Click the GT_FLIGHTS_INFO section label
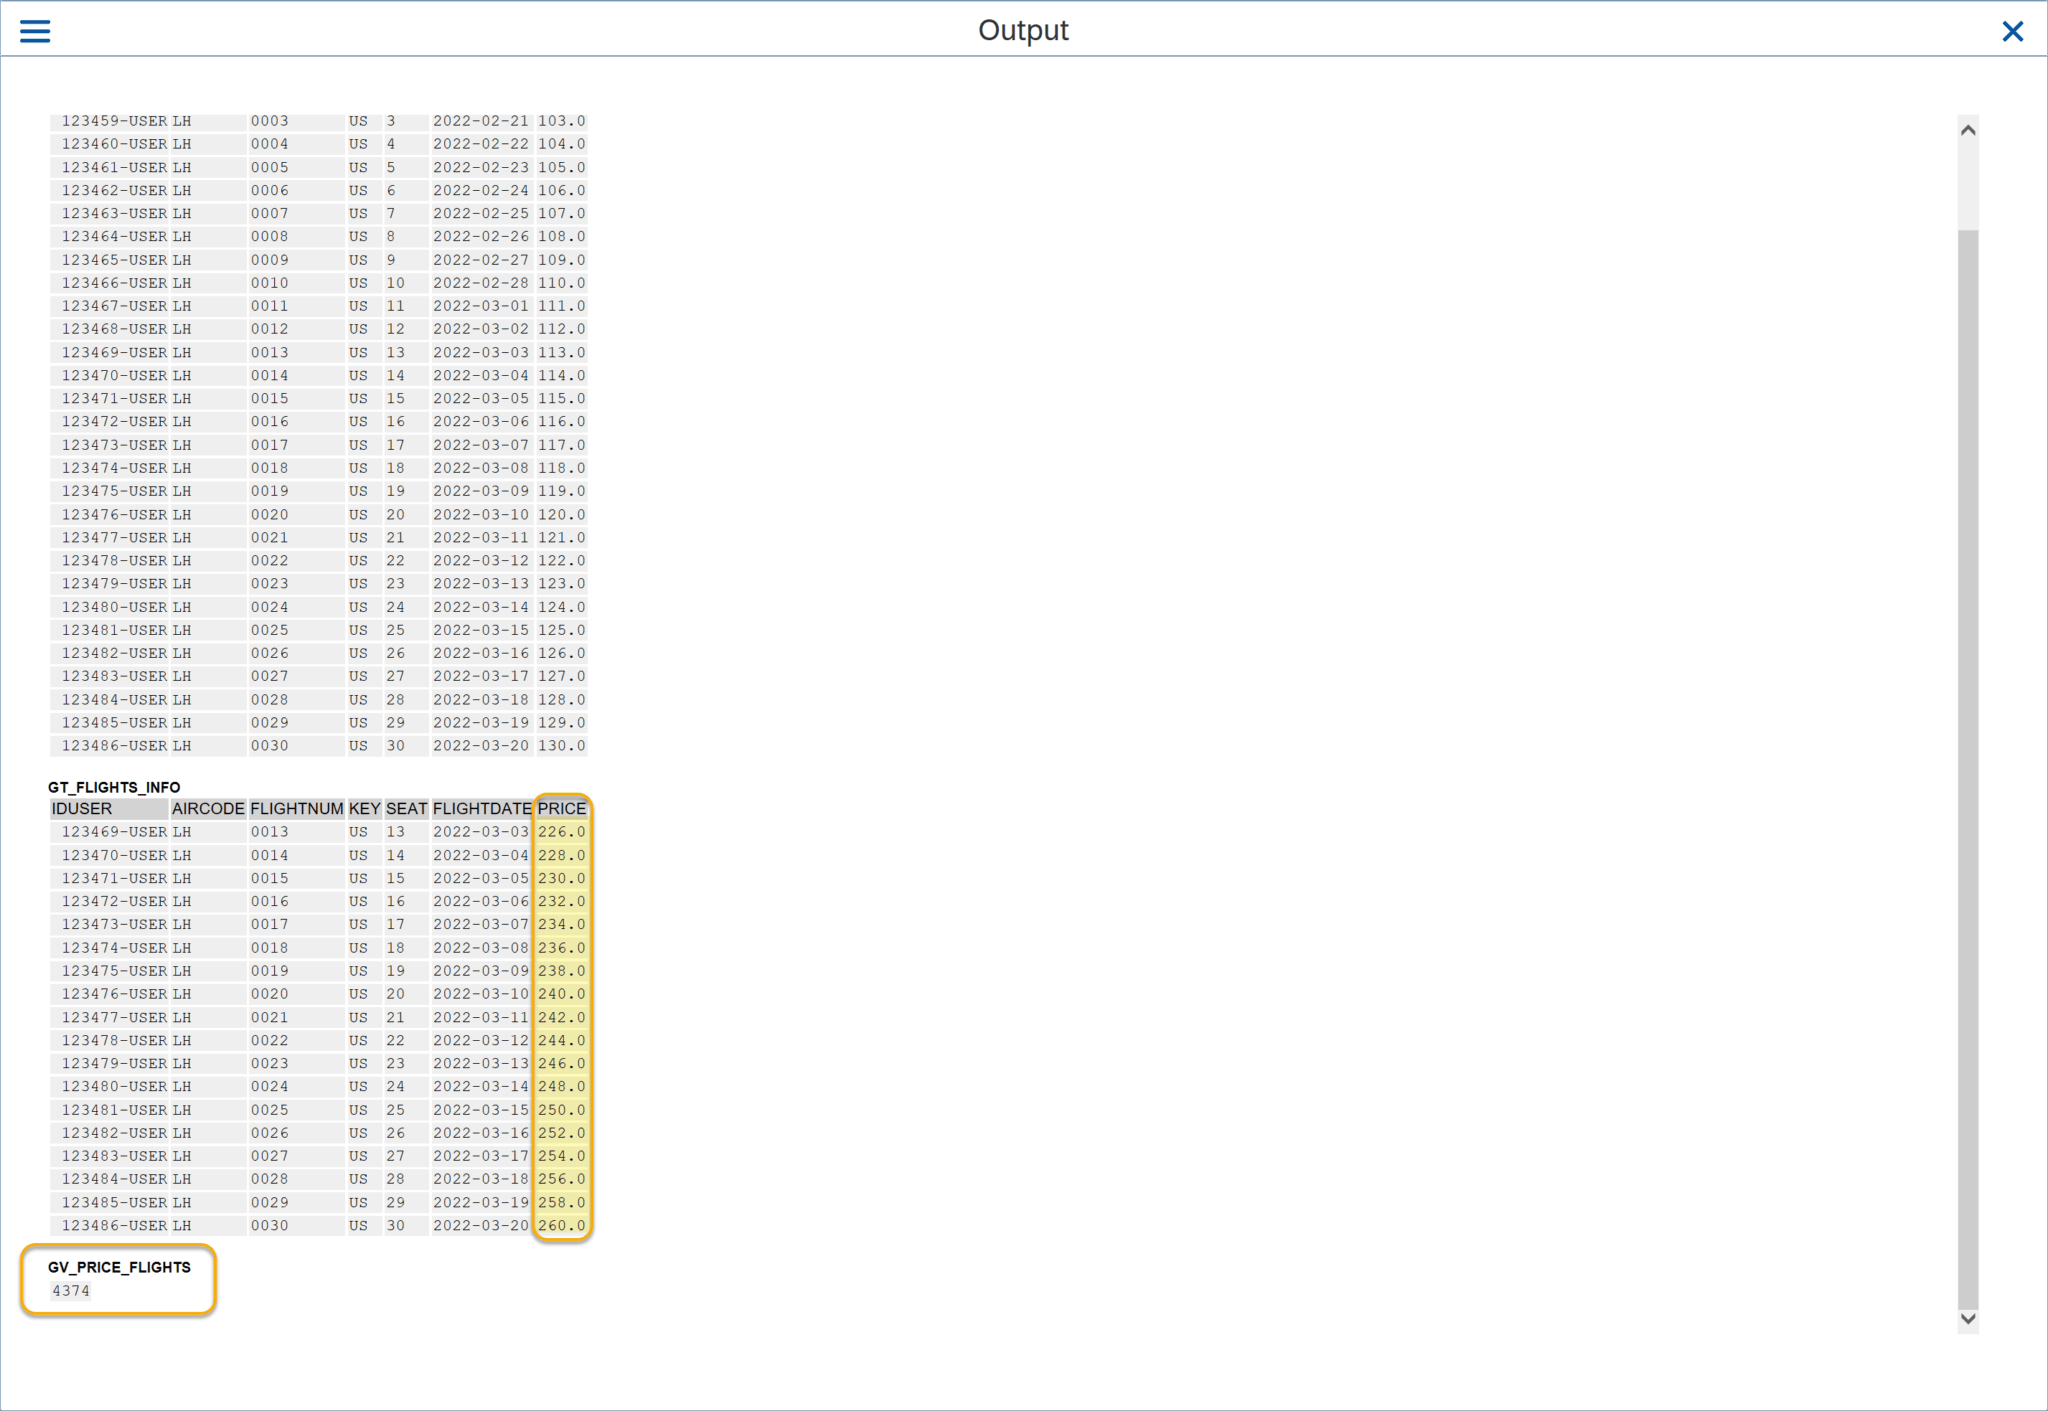Viewport: 2048px width, 1411px height. point(115,787)
